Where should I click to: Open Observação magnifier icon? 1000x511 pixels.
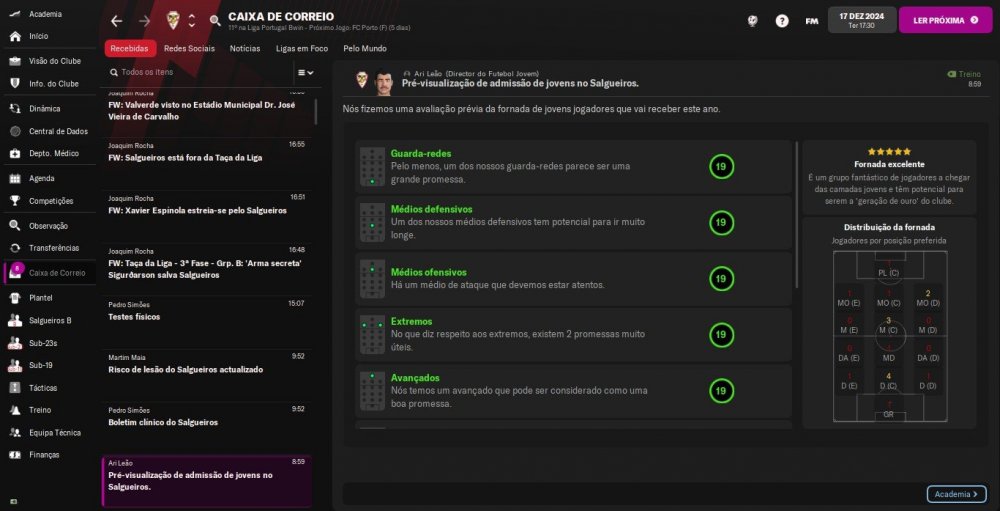[x=16, y=226]
